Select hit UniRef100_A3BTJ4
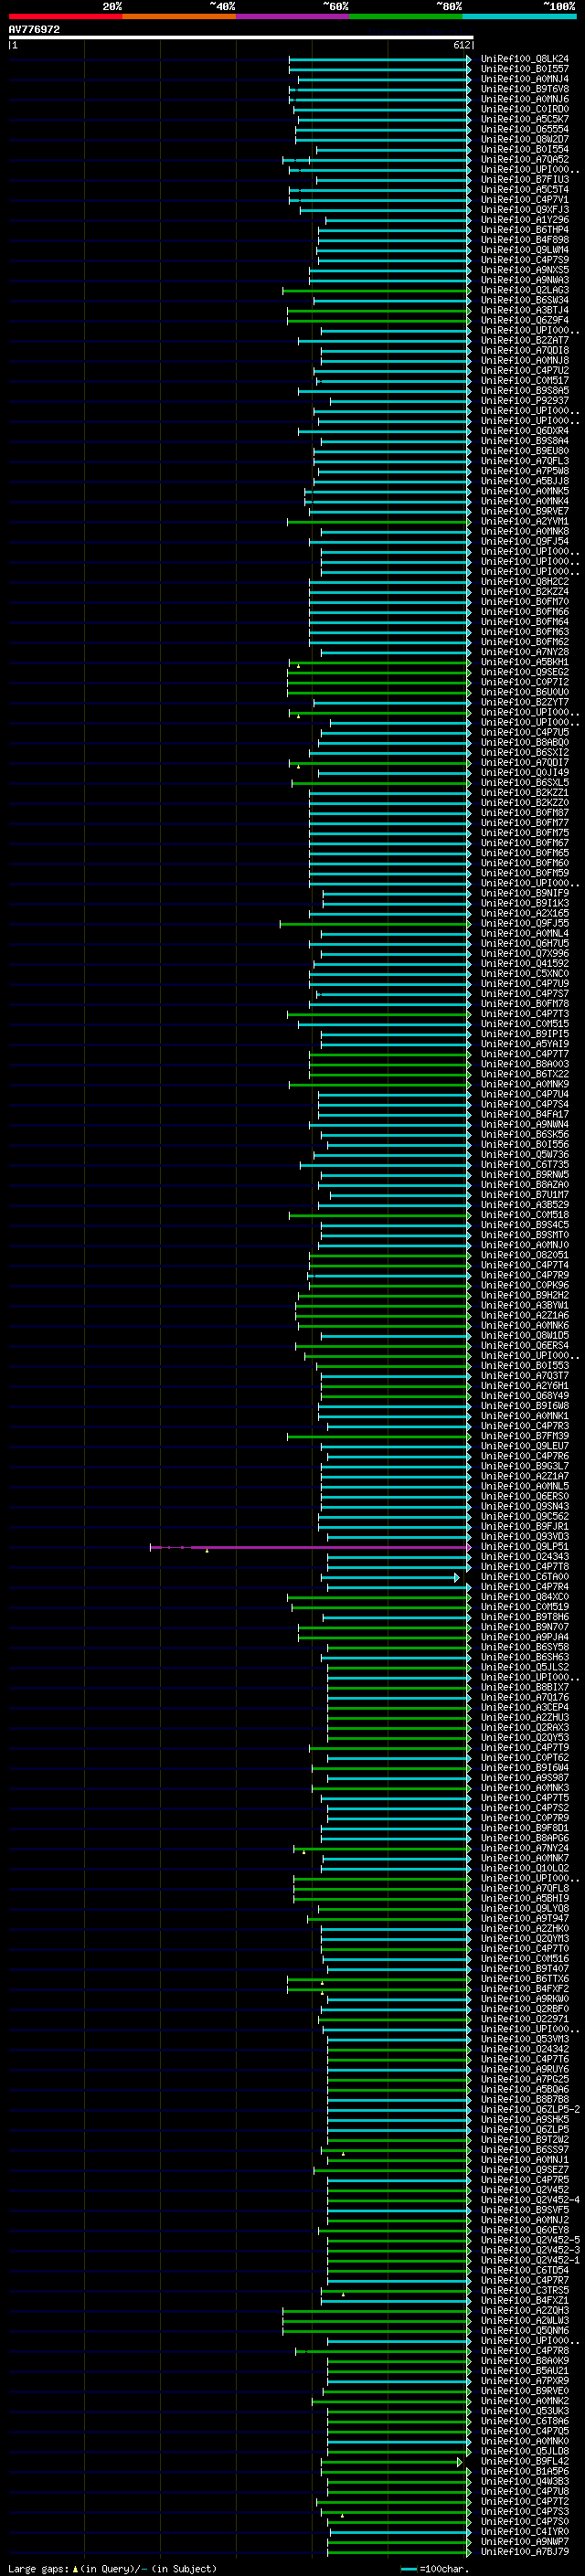This screenshot has width=585, height=2576. click(x=525, y=310)
